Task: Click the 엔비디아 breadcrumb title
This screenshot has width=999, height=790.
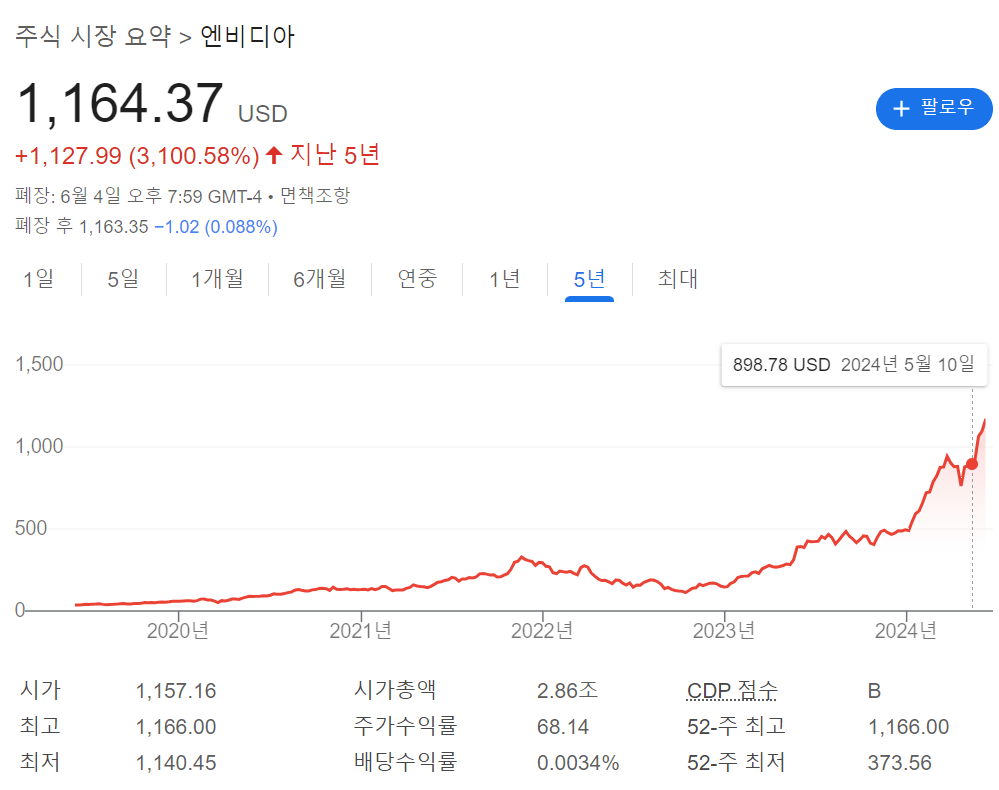Action: (248, 36)
